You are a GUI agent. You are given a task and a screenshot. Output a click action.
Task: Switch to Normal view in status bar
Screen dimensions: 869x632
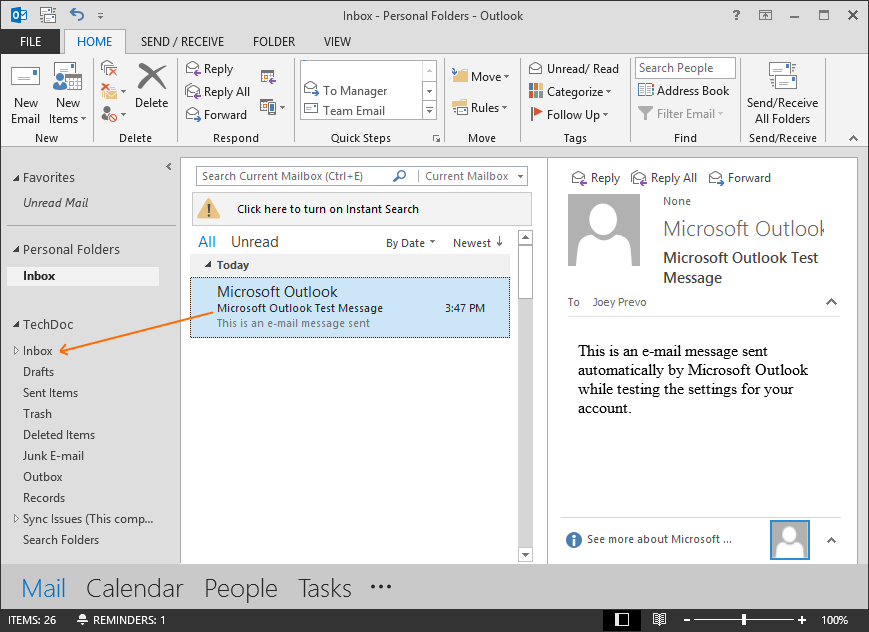(622, 619)
